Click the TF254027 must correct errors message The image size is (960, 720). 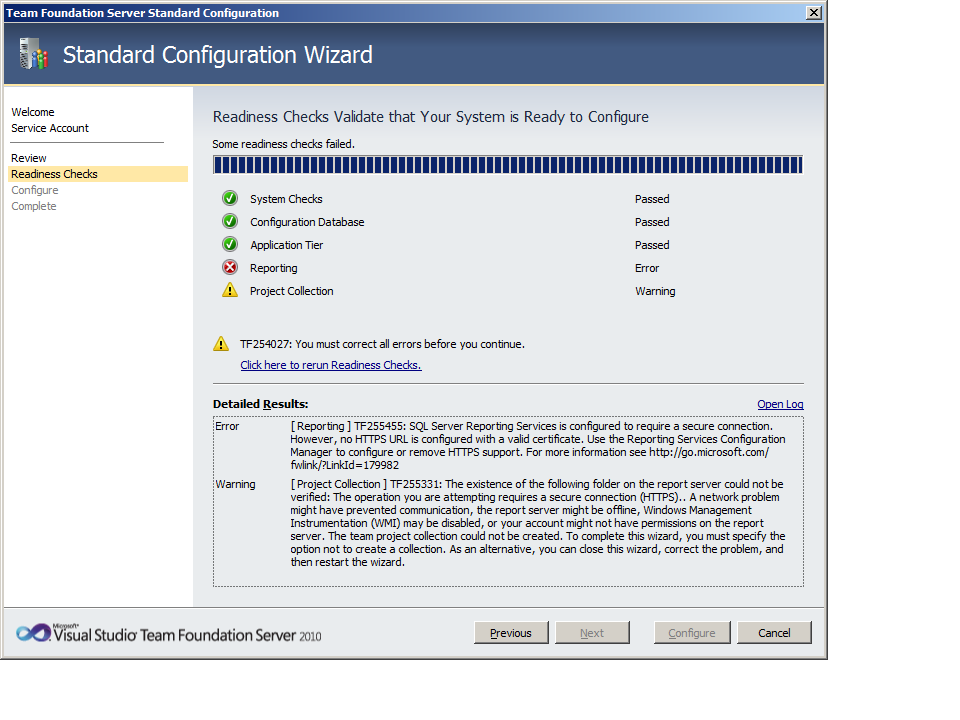(x=382, y=344)
